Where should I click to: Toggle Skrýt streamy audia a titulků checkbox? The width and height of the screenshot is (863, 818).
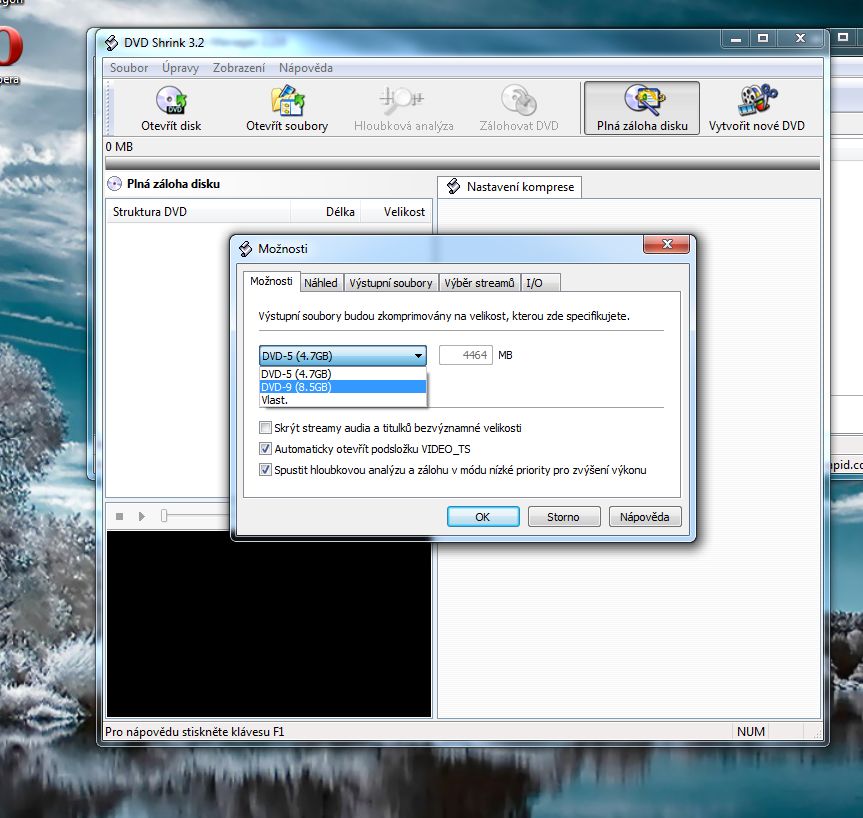(265, 428)
